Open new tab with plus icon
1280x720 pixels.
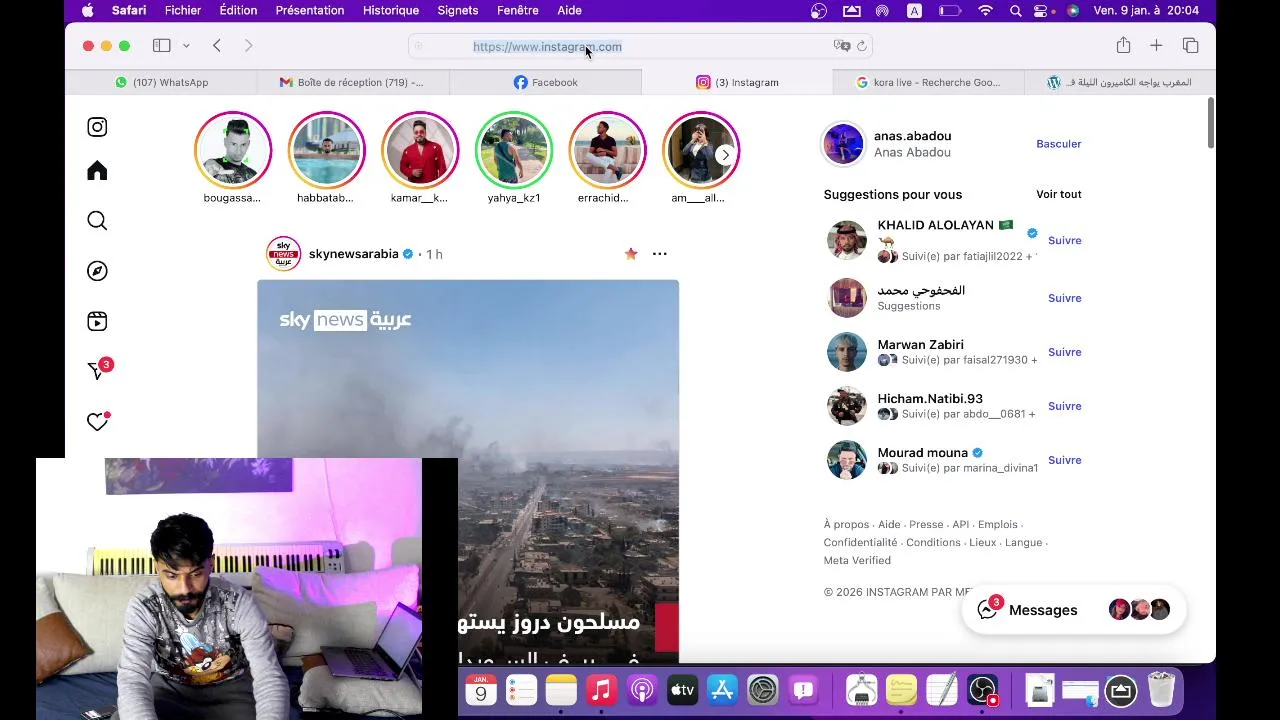[x=1156, y=45]
